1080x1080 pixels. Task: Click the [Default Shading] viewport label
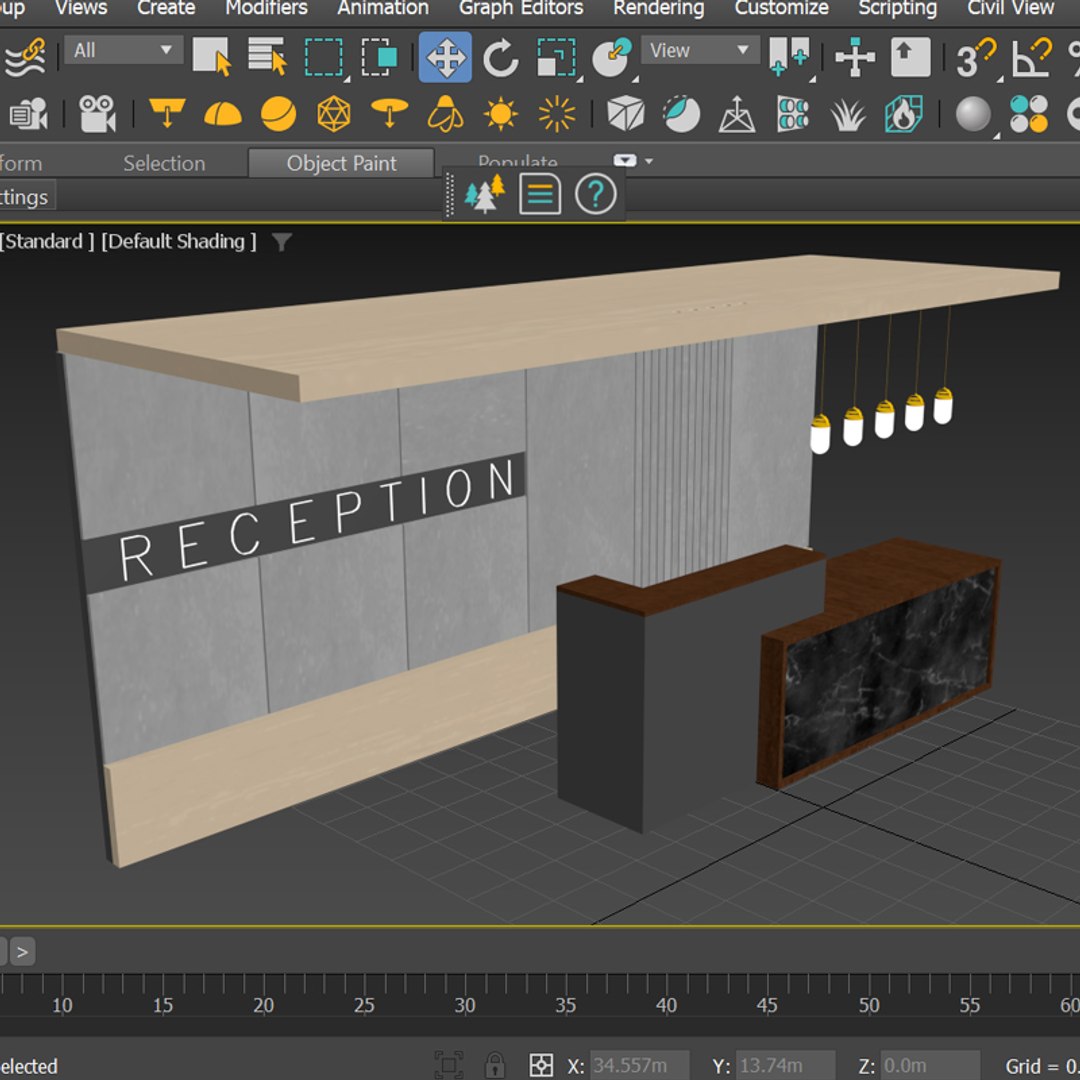click(x=179, y=242)
